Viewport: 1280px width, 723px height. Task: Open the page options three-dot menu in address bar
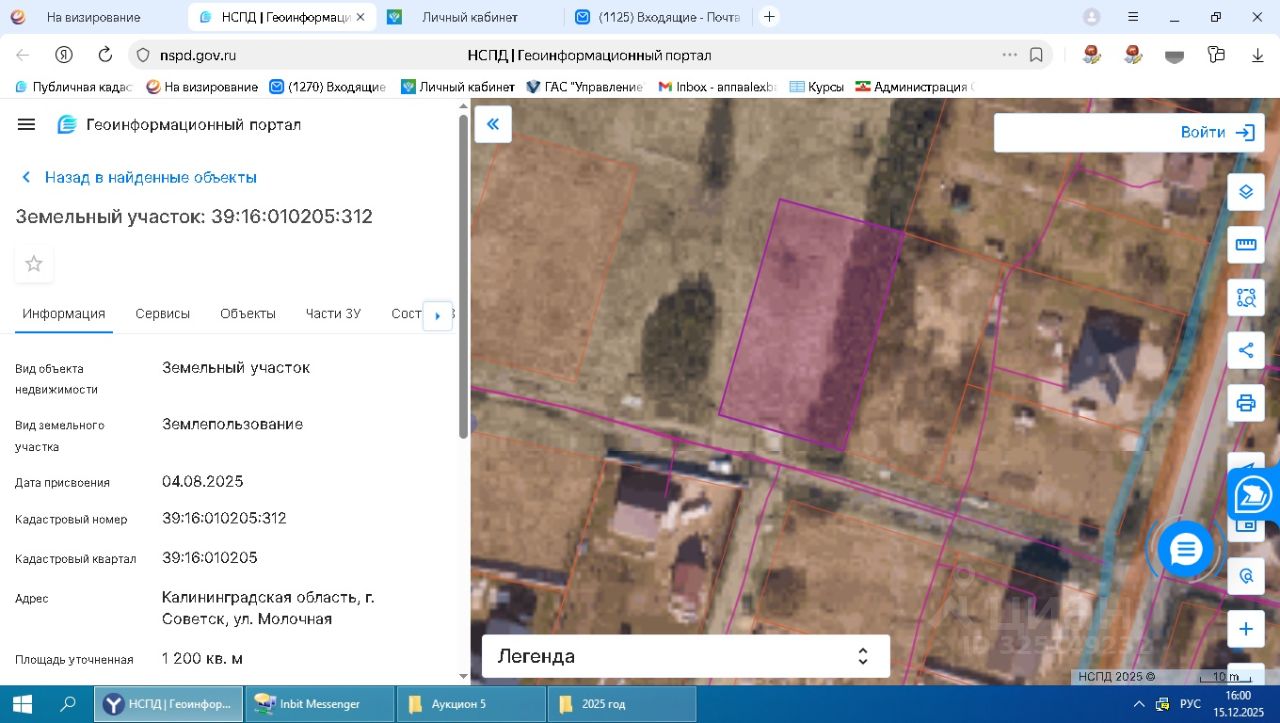[x=1010, y=55]
